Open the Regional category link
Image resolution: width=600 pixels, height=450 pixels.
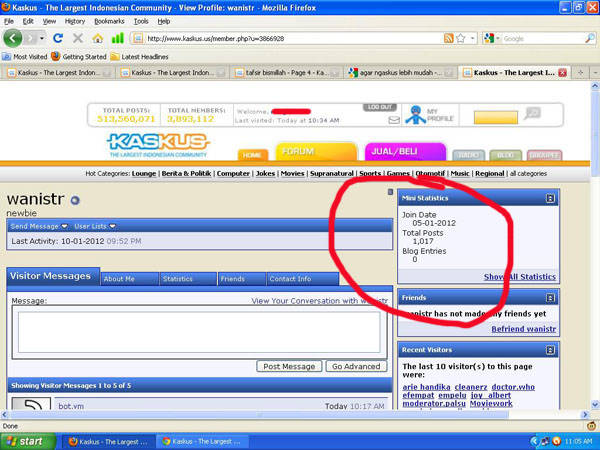pos(490,173)
